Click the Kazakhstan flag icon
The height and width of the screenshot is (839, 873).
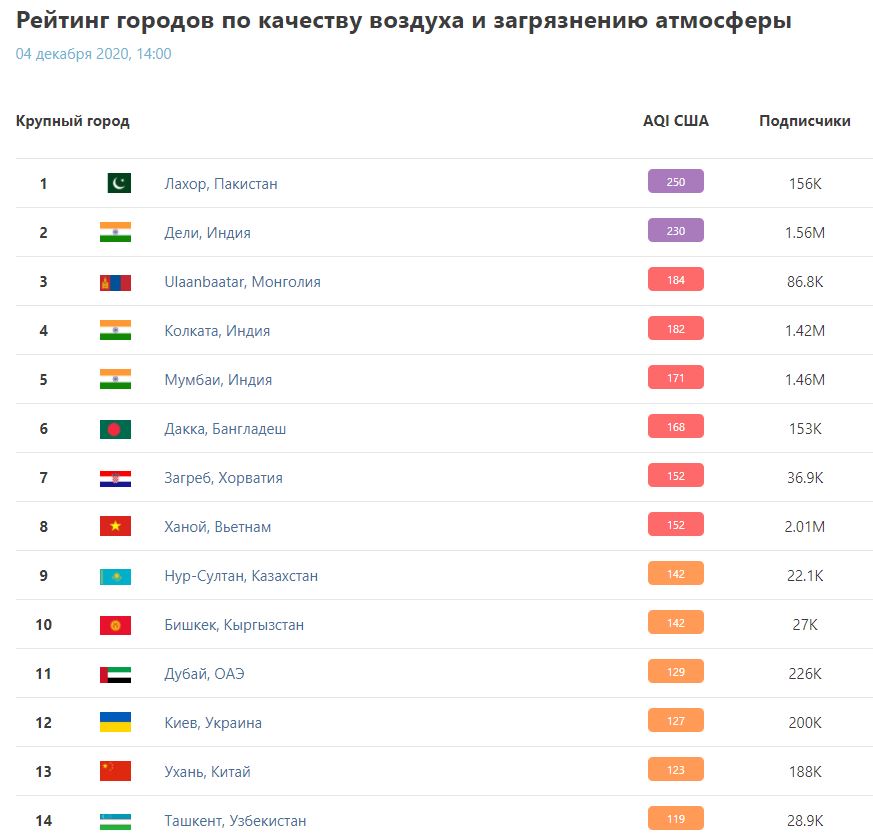(115, 576)
